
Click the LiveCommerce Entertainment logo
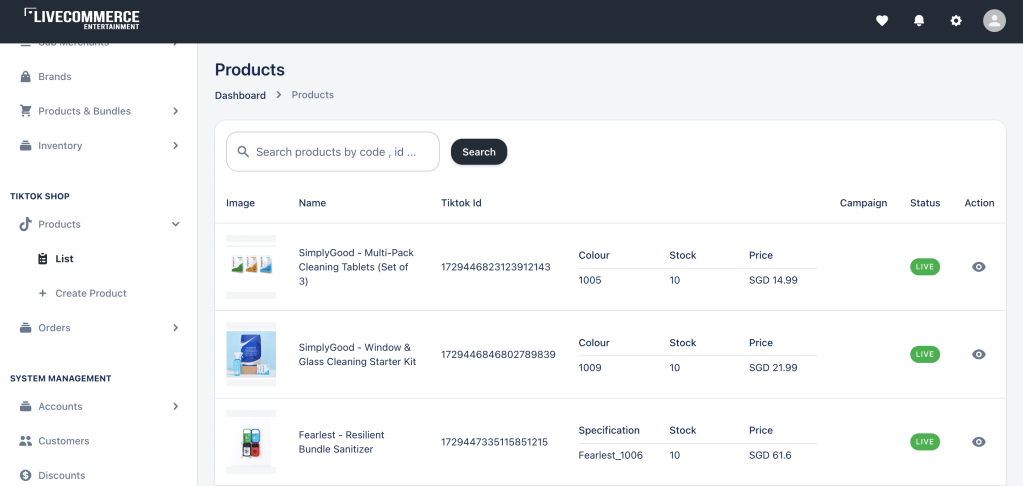point(82,20)
